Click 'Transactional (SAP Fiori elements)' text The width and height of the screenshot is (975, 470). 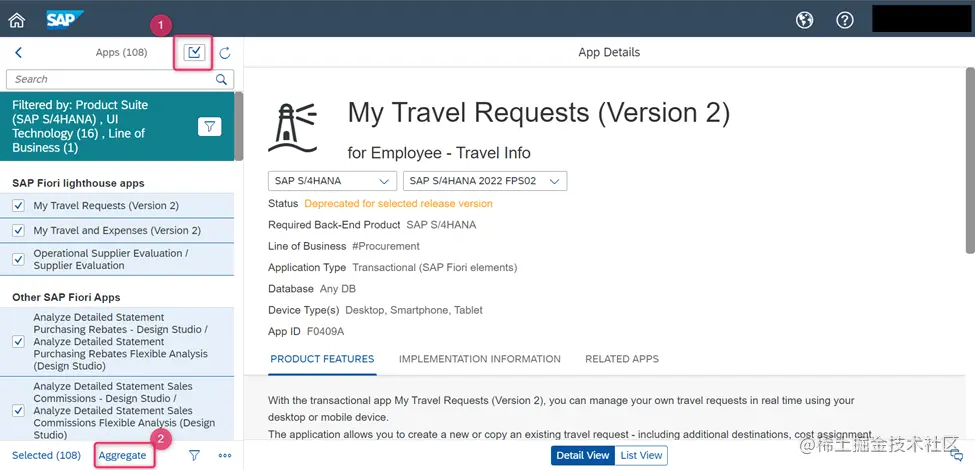coord(435,268)
